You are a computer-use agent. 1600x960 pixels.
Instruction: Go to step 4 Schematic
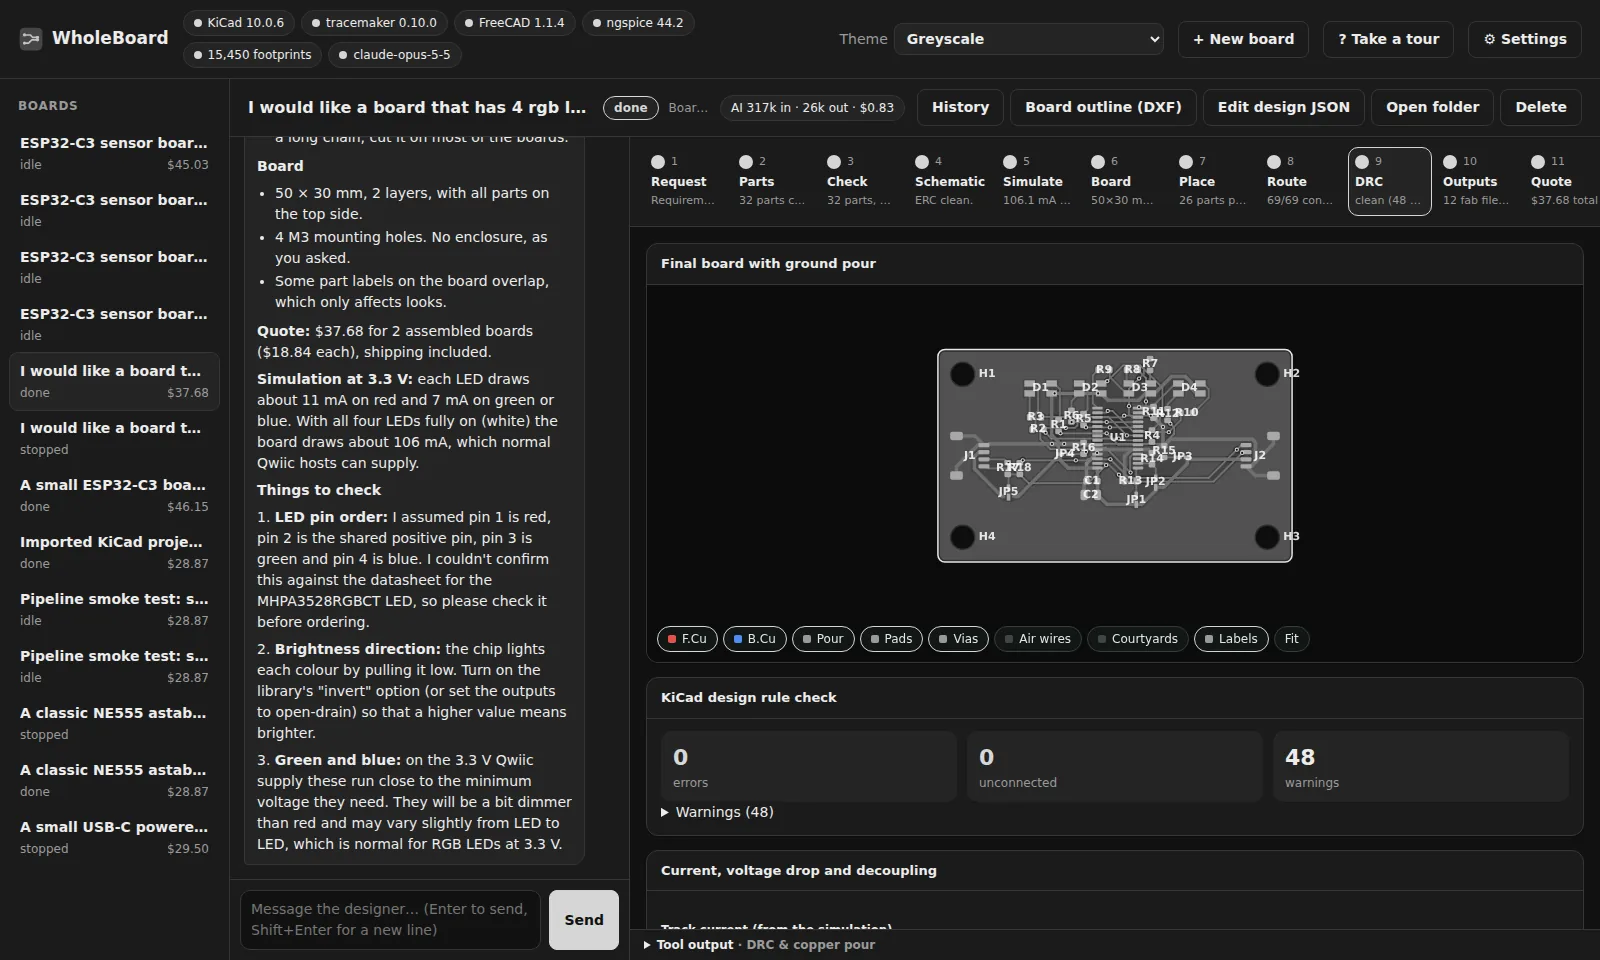949,181
